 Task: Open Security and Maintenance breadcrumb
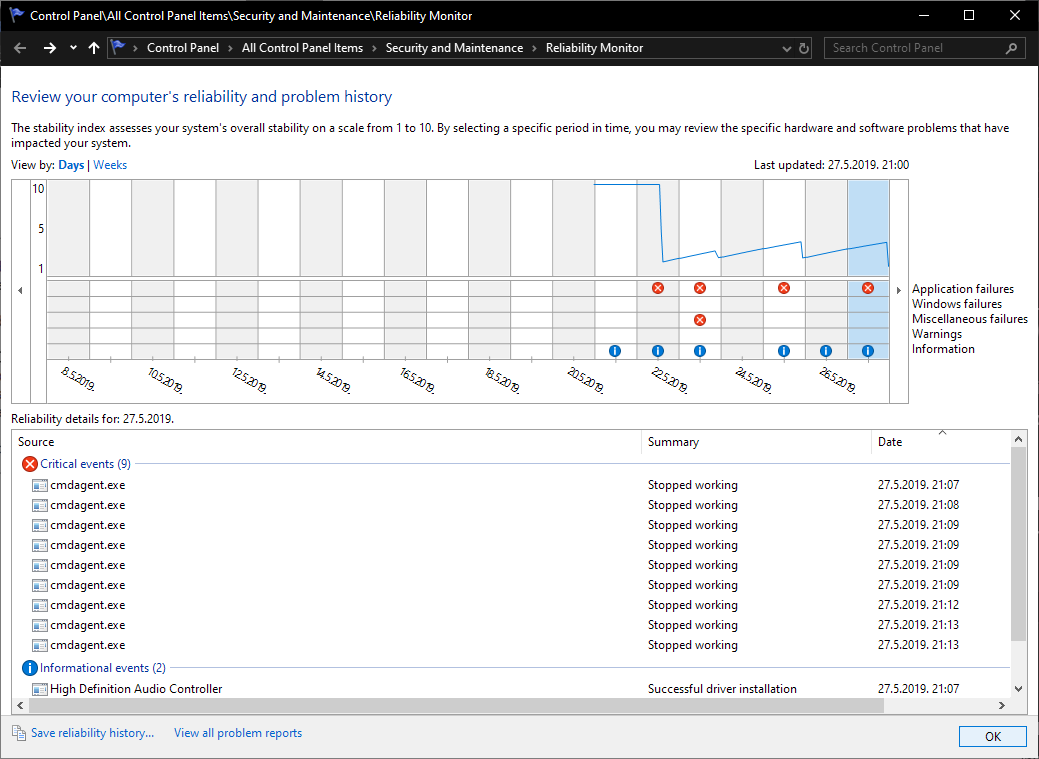(x=454, y=48)
